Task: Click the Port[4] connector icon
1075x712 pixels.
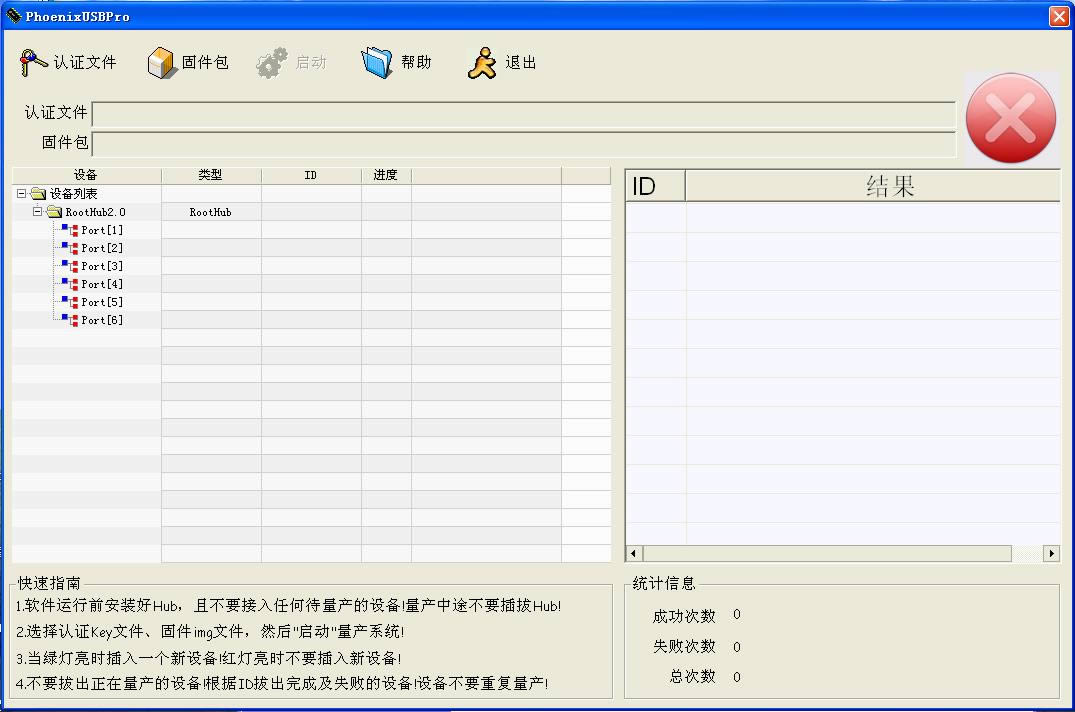Action: tap(70, 284)
